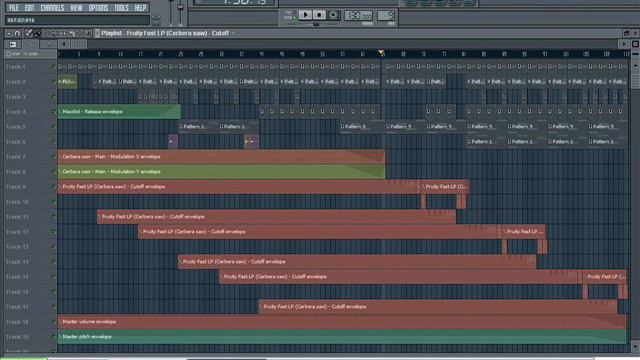Select the Track 10 label
Screen dimensions: 640x360
tap(17, 202)
